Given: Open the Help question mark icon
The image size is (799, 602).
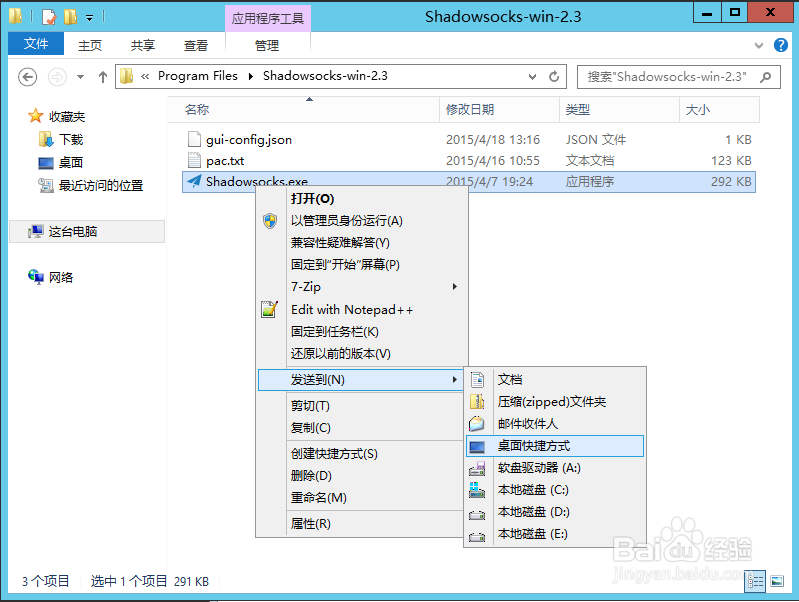Looking at the screenshot, I should 781,45.
